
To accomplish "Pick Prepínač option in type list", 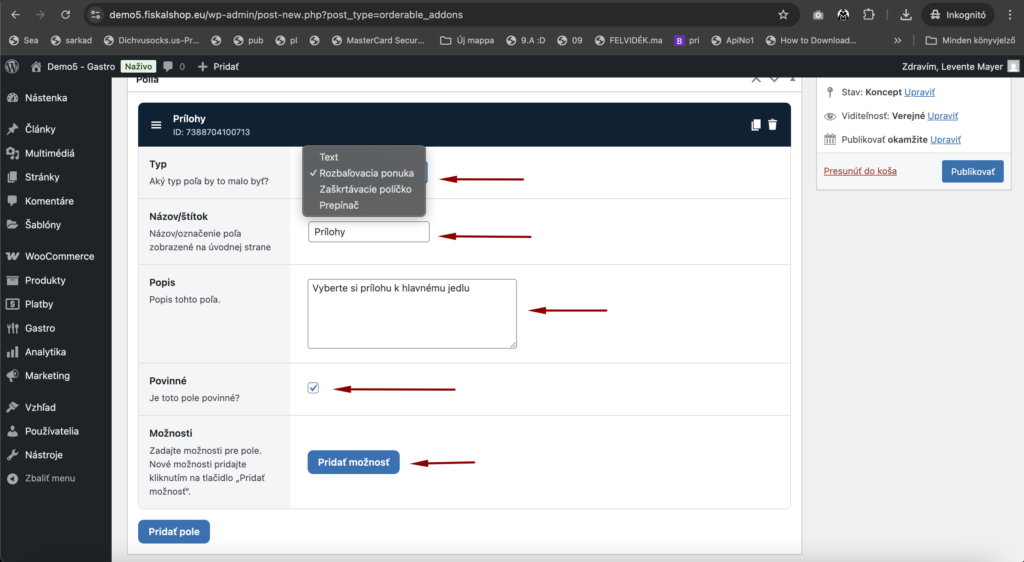I will point(339,205).
